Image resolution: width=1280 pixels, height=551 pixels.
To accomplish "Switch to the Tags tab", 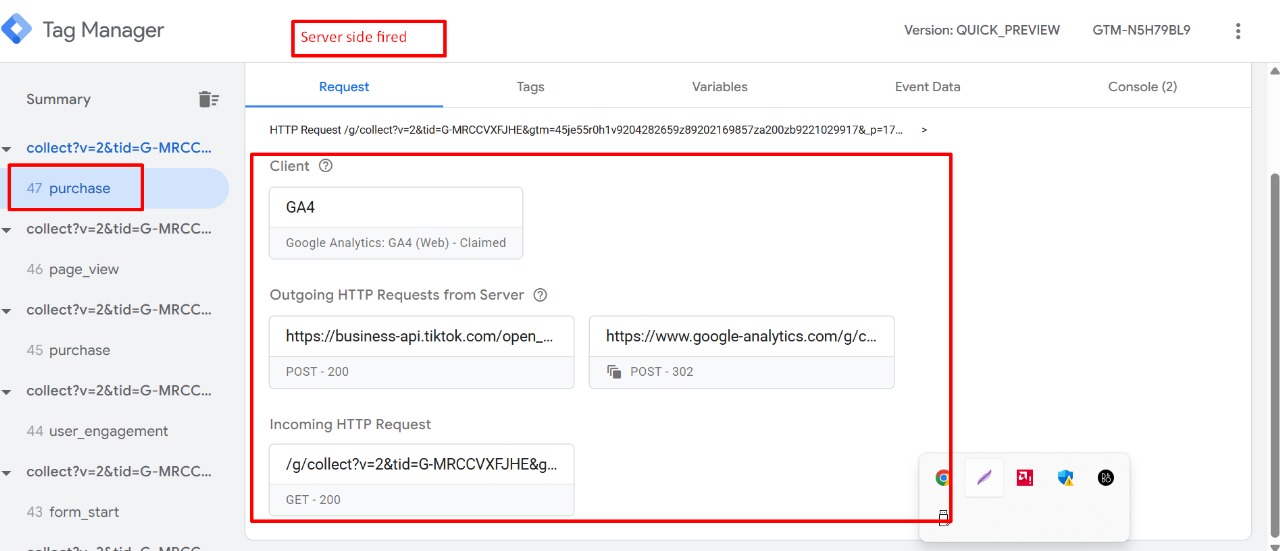I will (530, 87).
